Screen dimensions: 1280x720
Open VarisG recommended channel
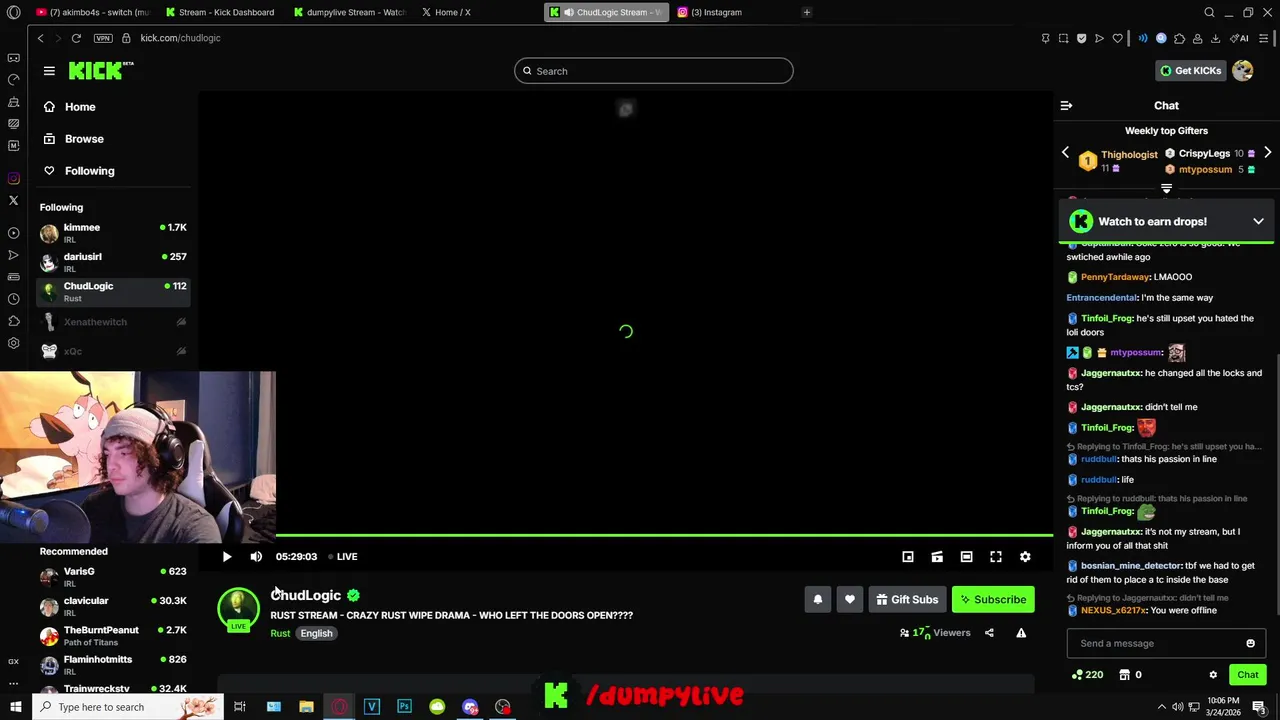113,577
